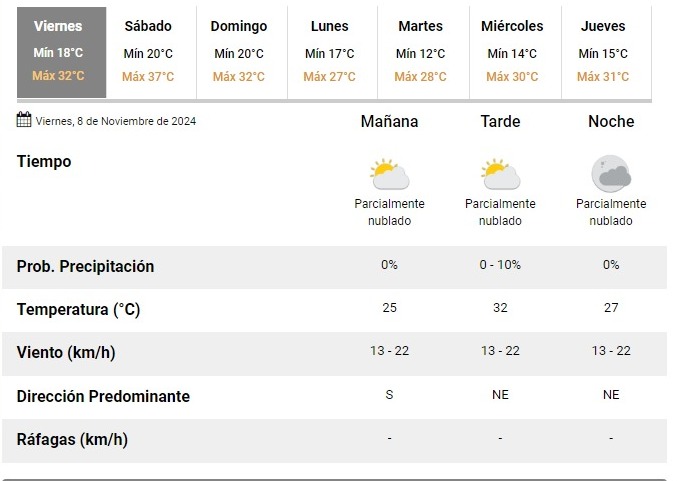Click the Ráfagas (km/h) row label
686x481 pixels.
72,439
